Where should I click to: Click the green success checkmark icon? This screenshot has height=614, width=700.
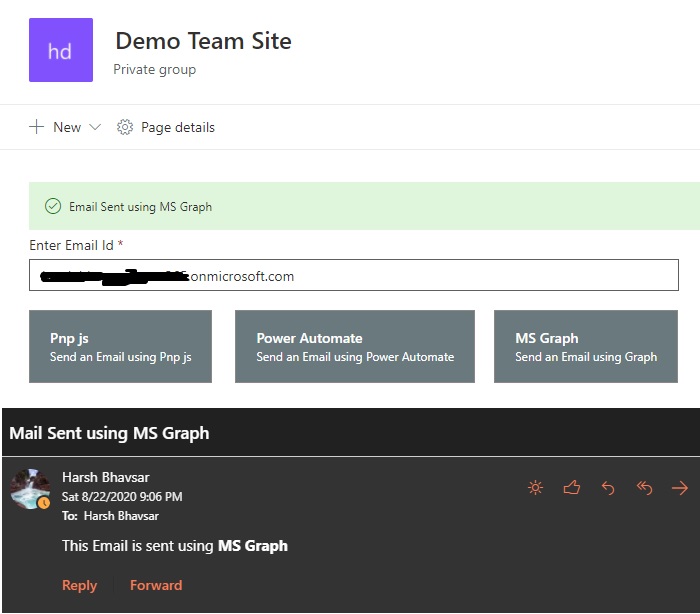tap(53, 206)
